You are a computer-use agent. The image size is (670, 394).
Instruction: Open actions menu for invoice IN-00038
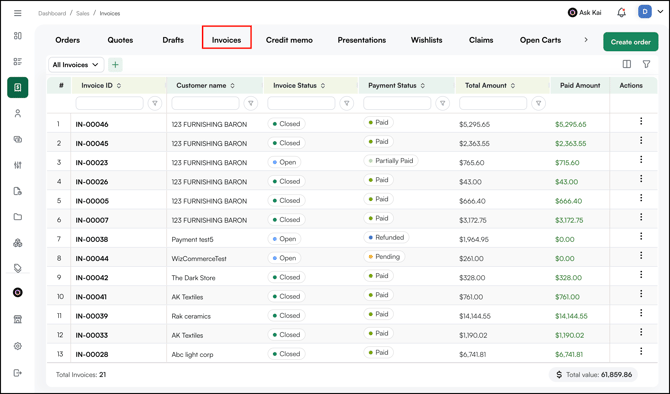point(641,236)
